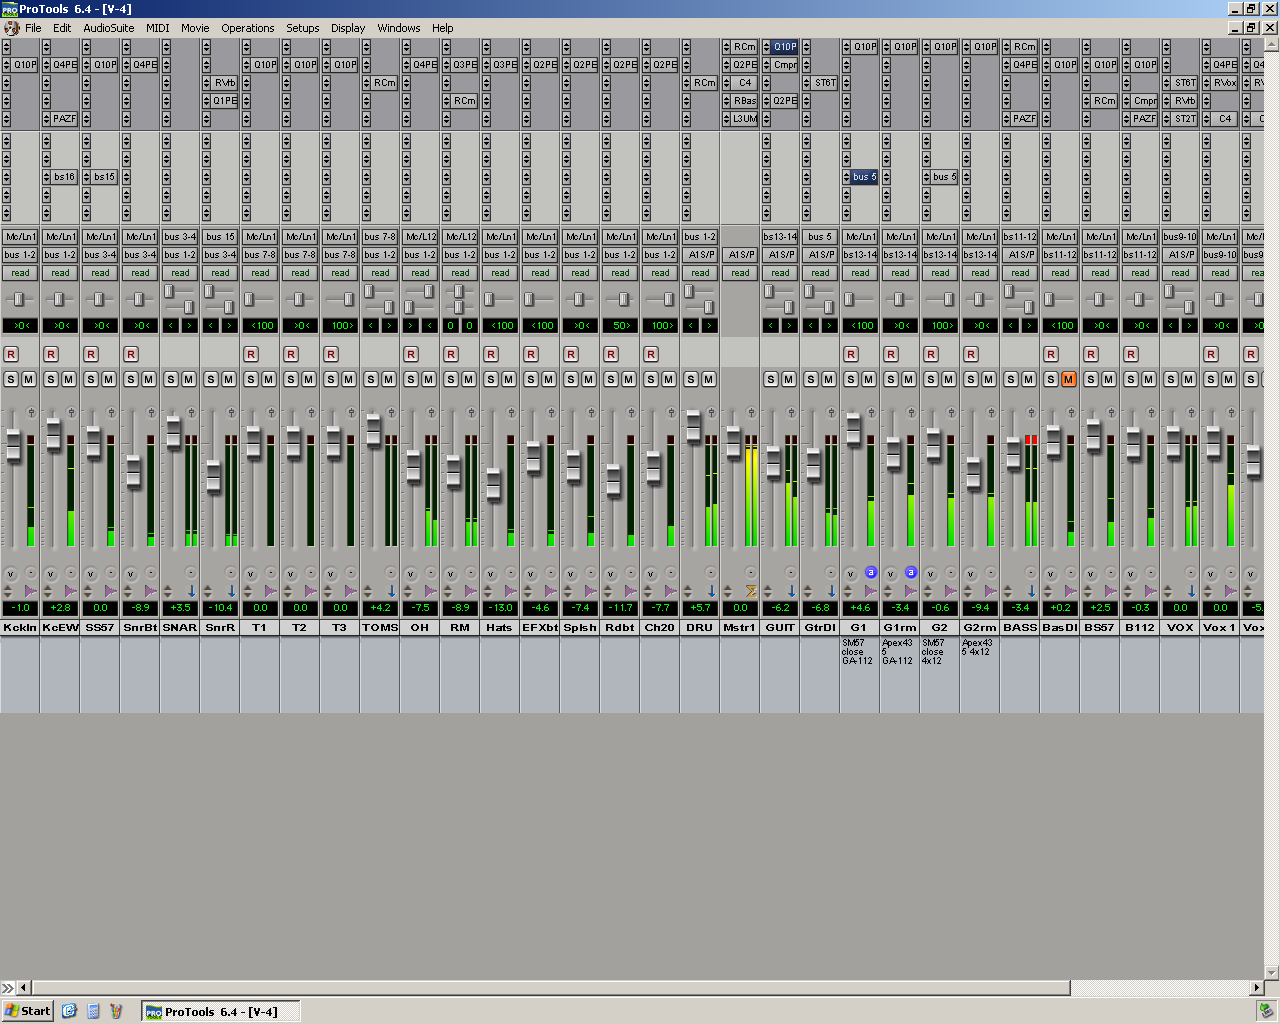Click the volume fader on Mstr1 track

click(733, 442)
